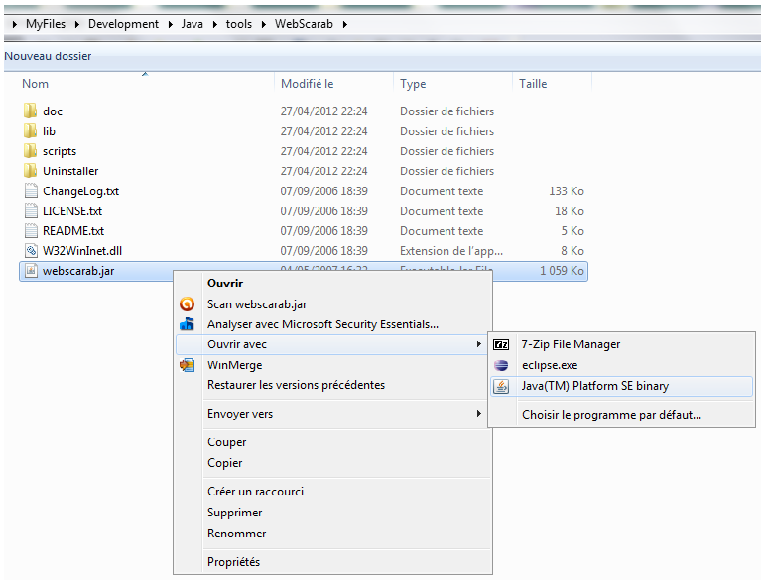
Task: Click the eclipse.exe sphere icon
Action: [501, 365]
